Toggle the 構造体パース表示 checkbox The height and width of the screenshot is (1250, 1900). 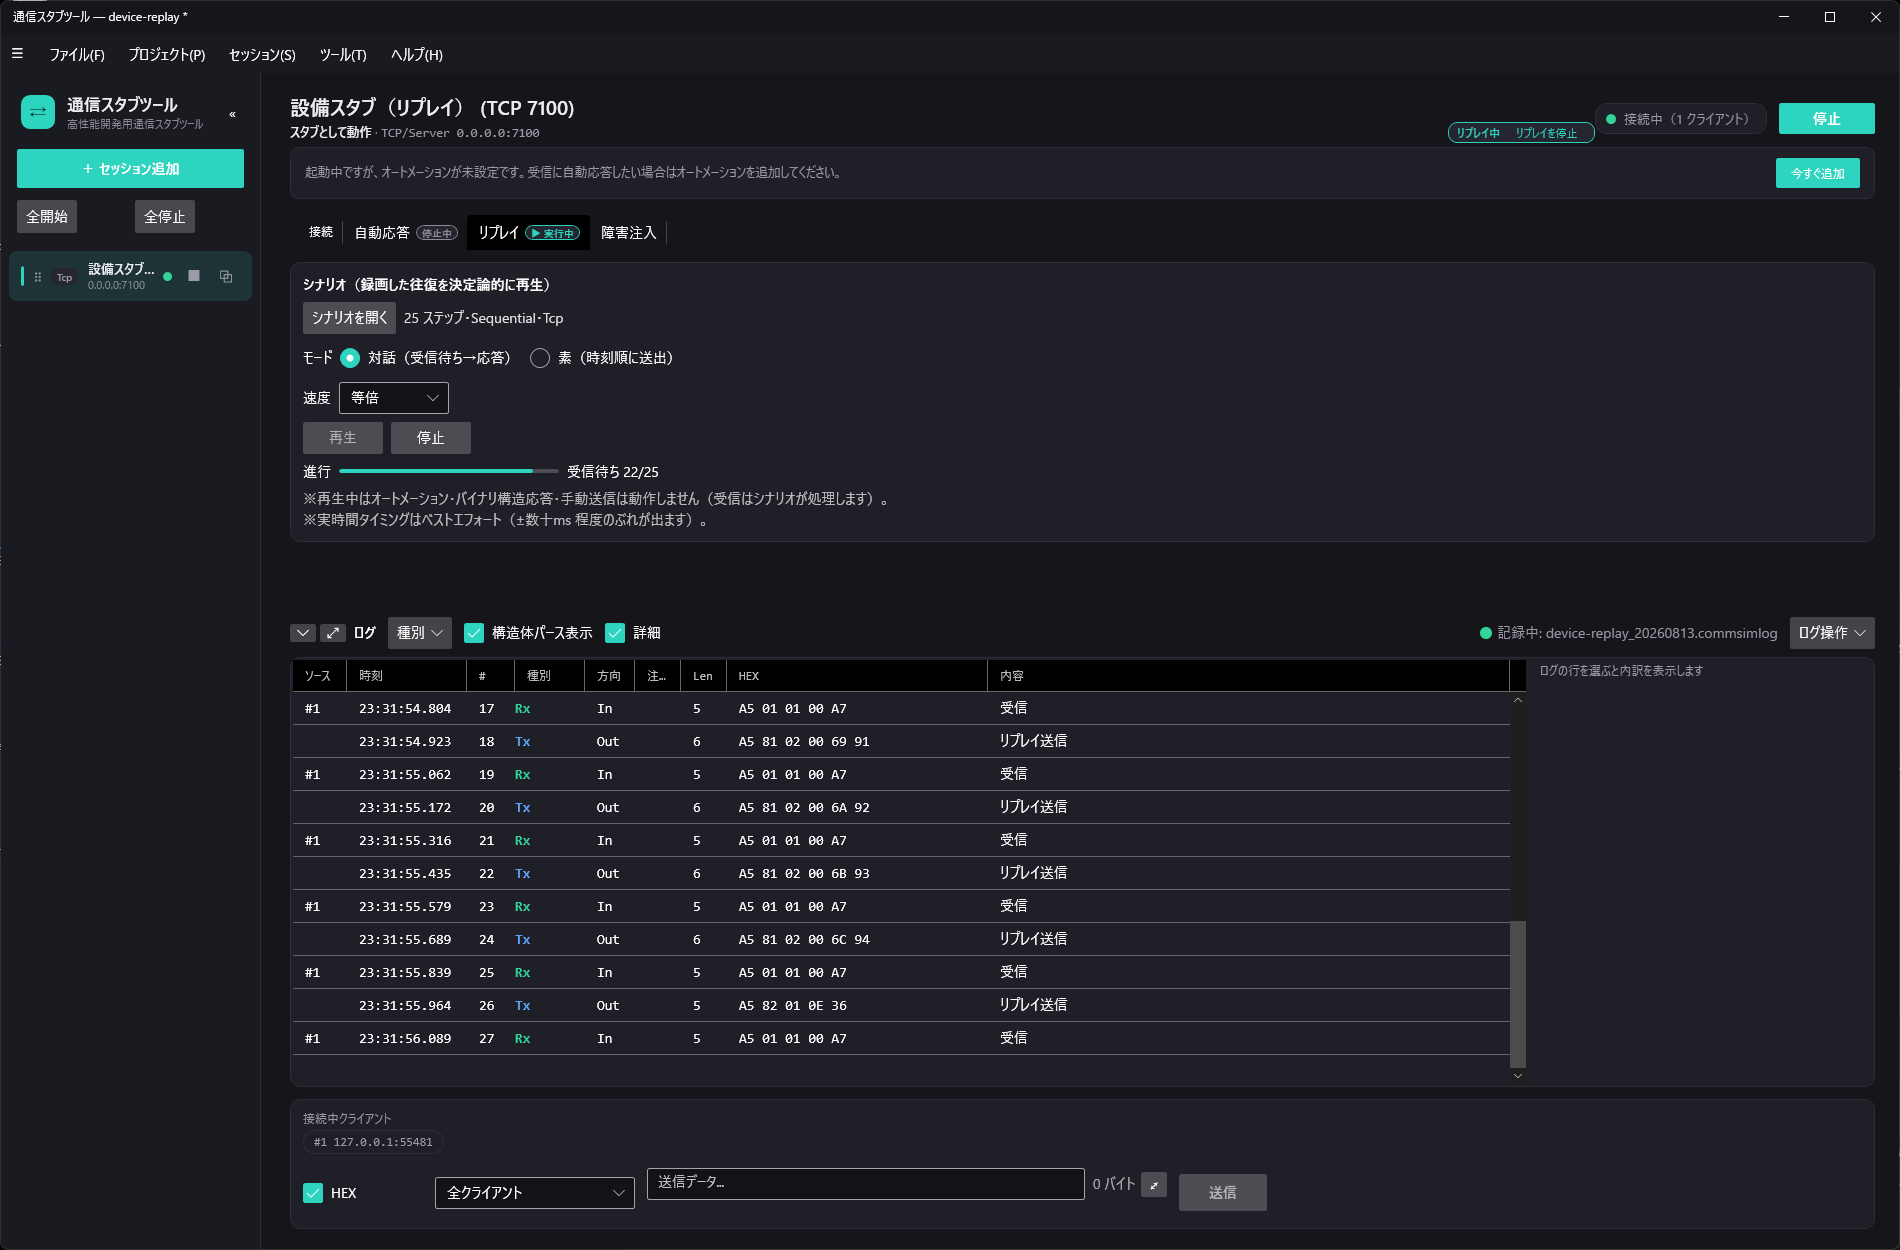tap(474, 633)
